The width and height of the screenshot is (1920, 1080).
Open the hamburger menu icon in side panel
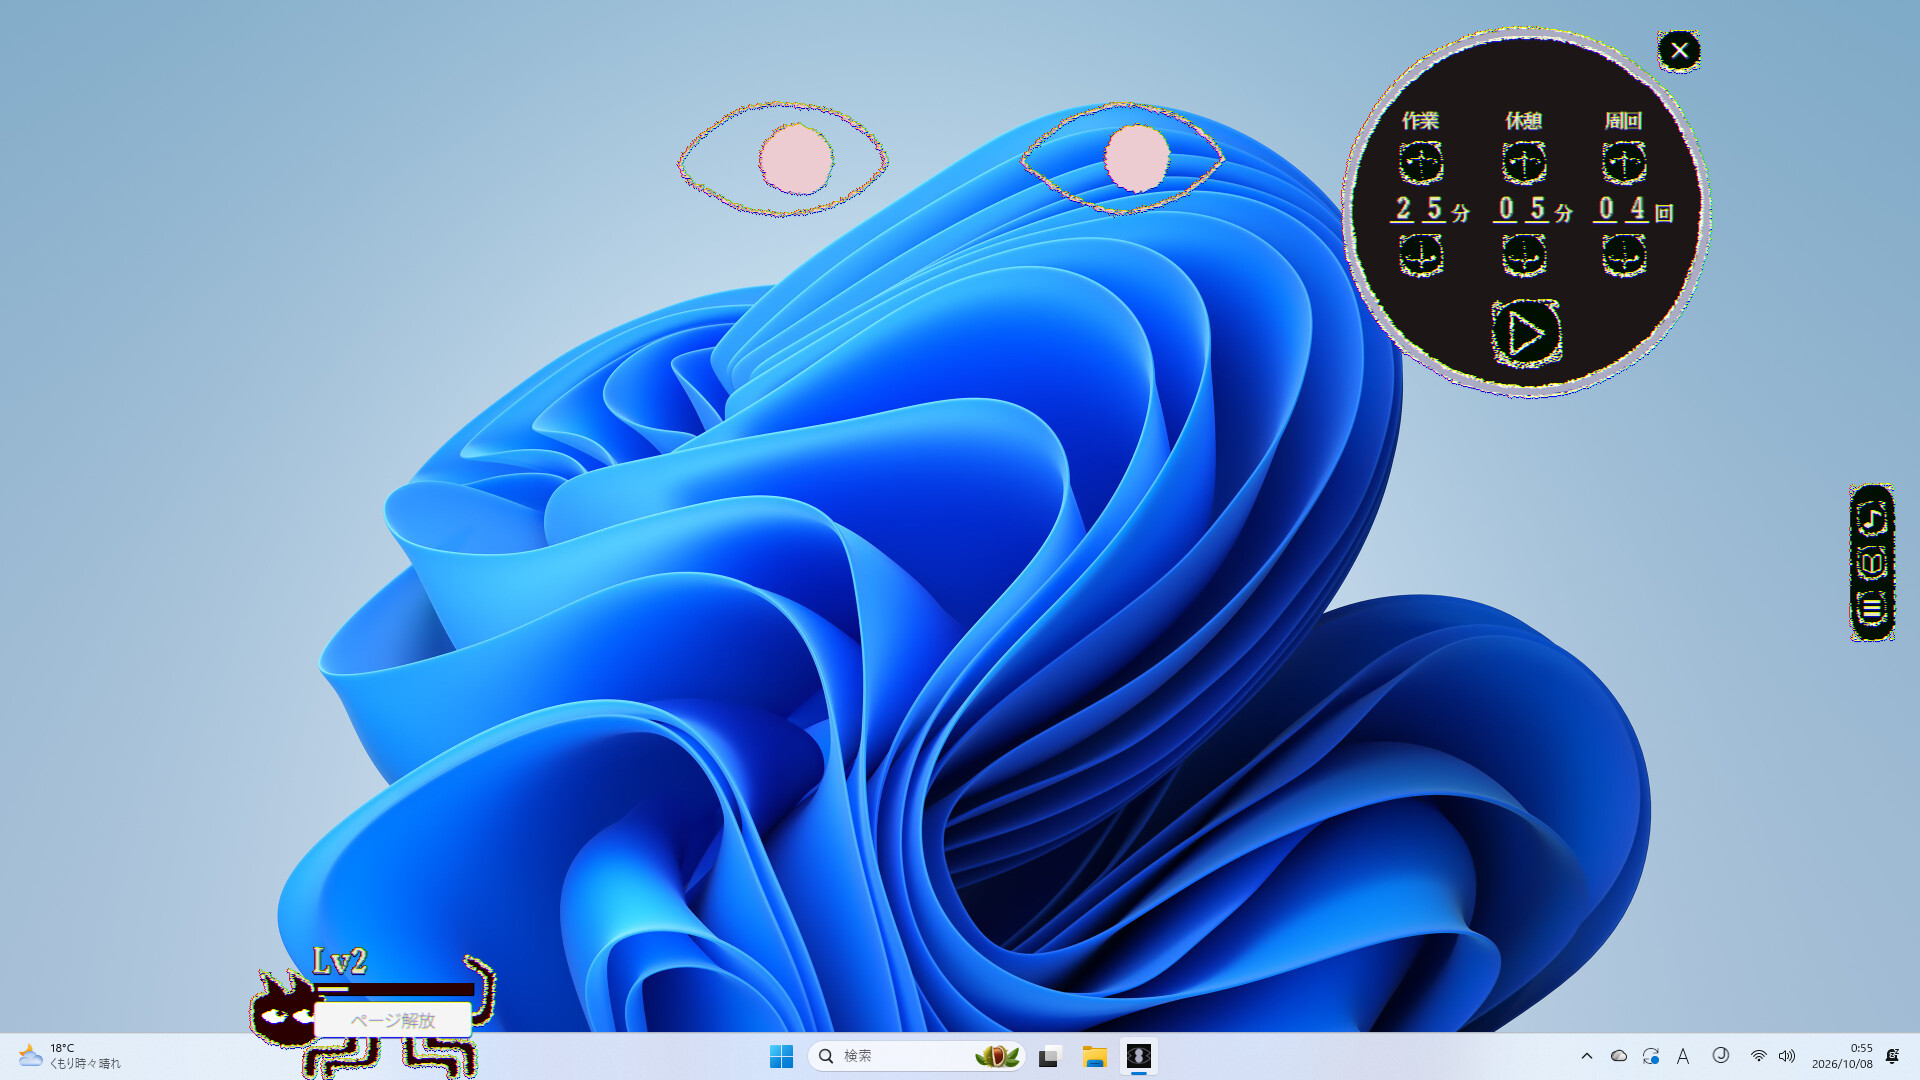point(1872,608)
